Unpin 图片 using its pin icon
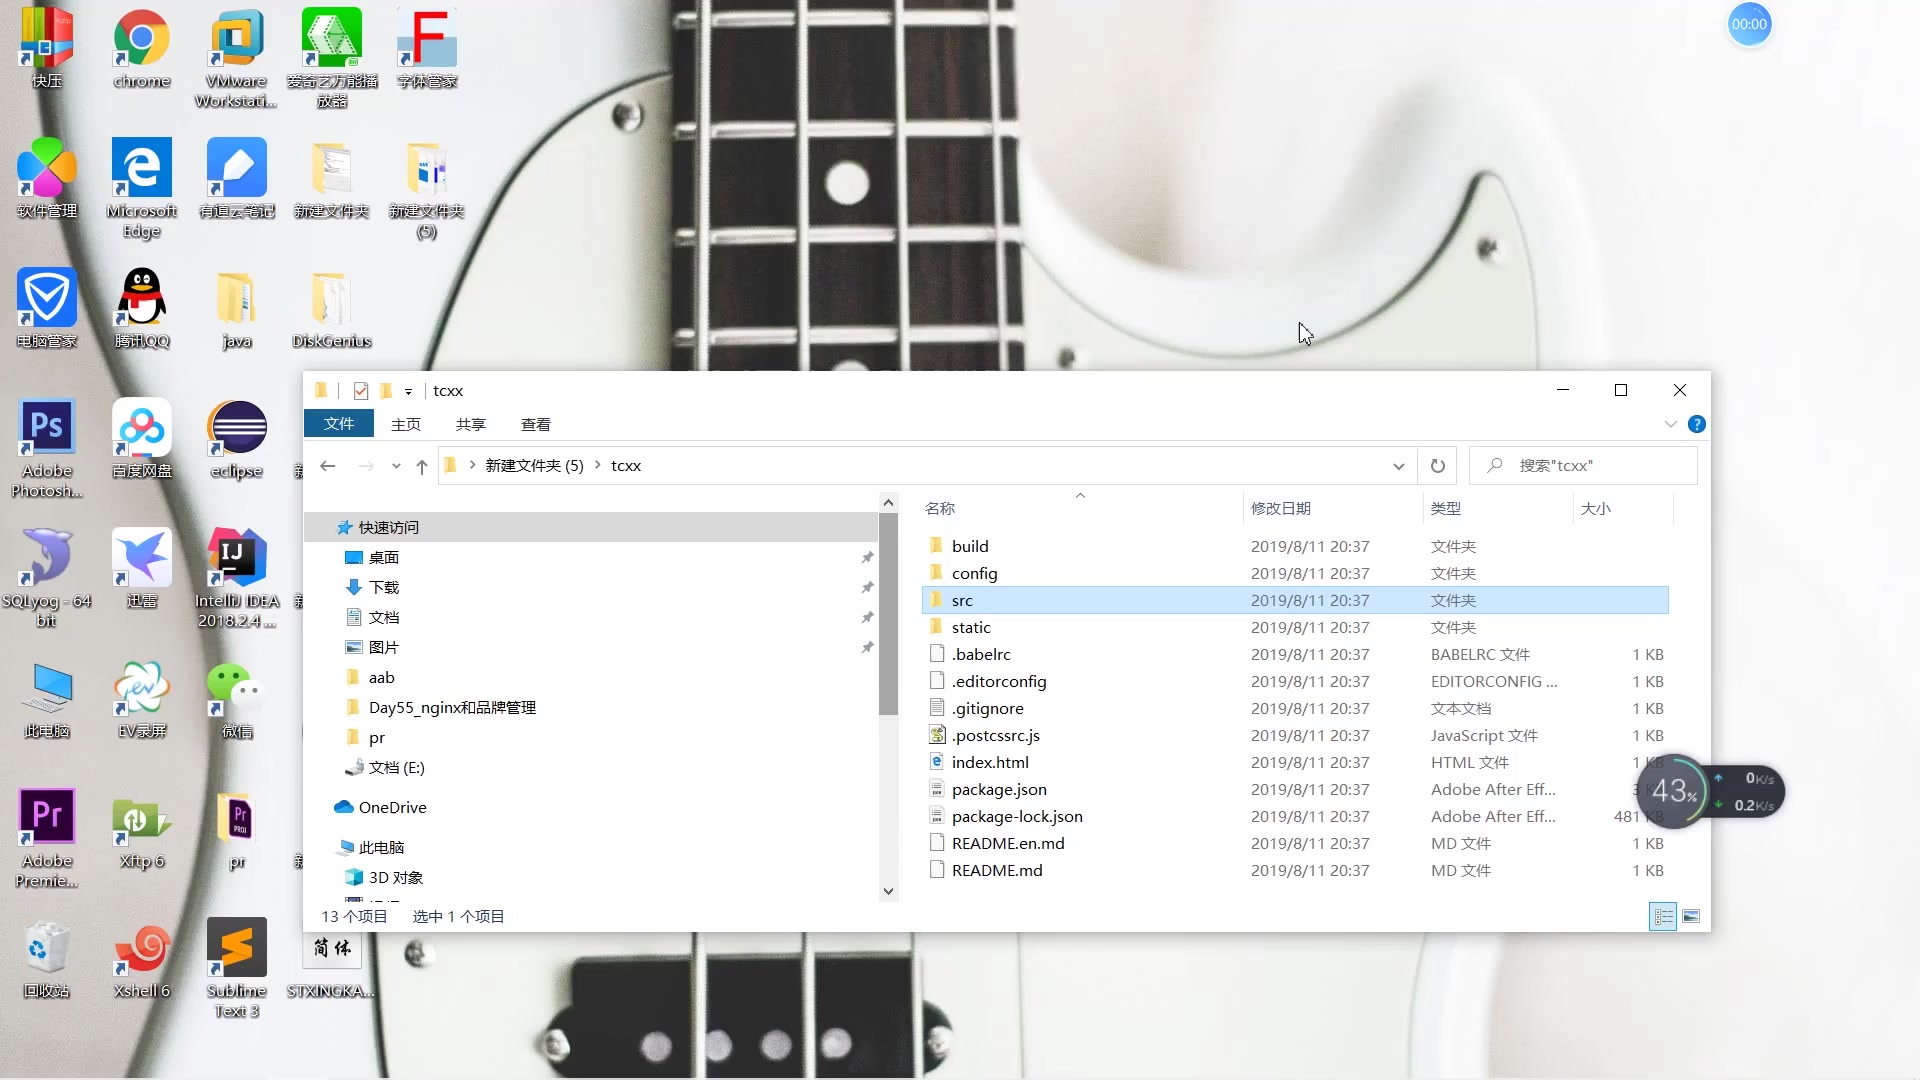The image size is (1920, 1080). pos(867,647)
